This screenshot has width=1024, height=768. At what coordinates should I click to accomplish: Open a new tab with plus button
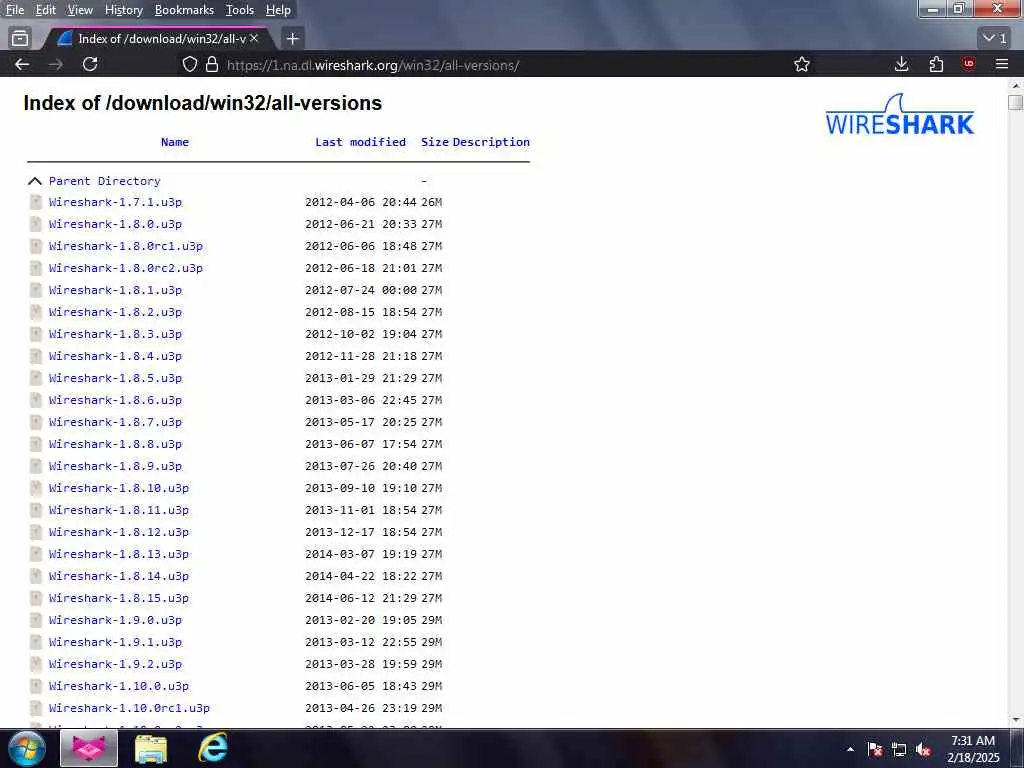(x=293, y=39)
